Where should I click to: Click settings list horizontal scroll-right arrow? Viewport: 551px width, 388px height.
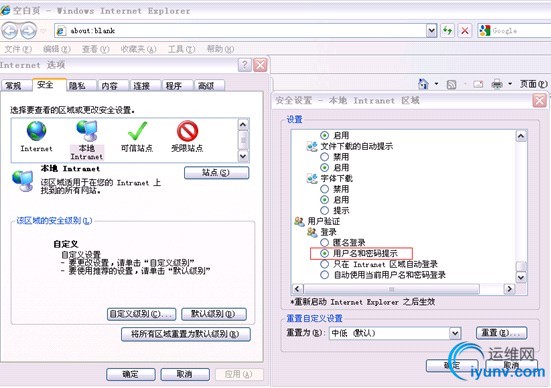tap(509, 289)
